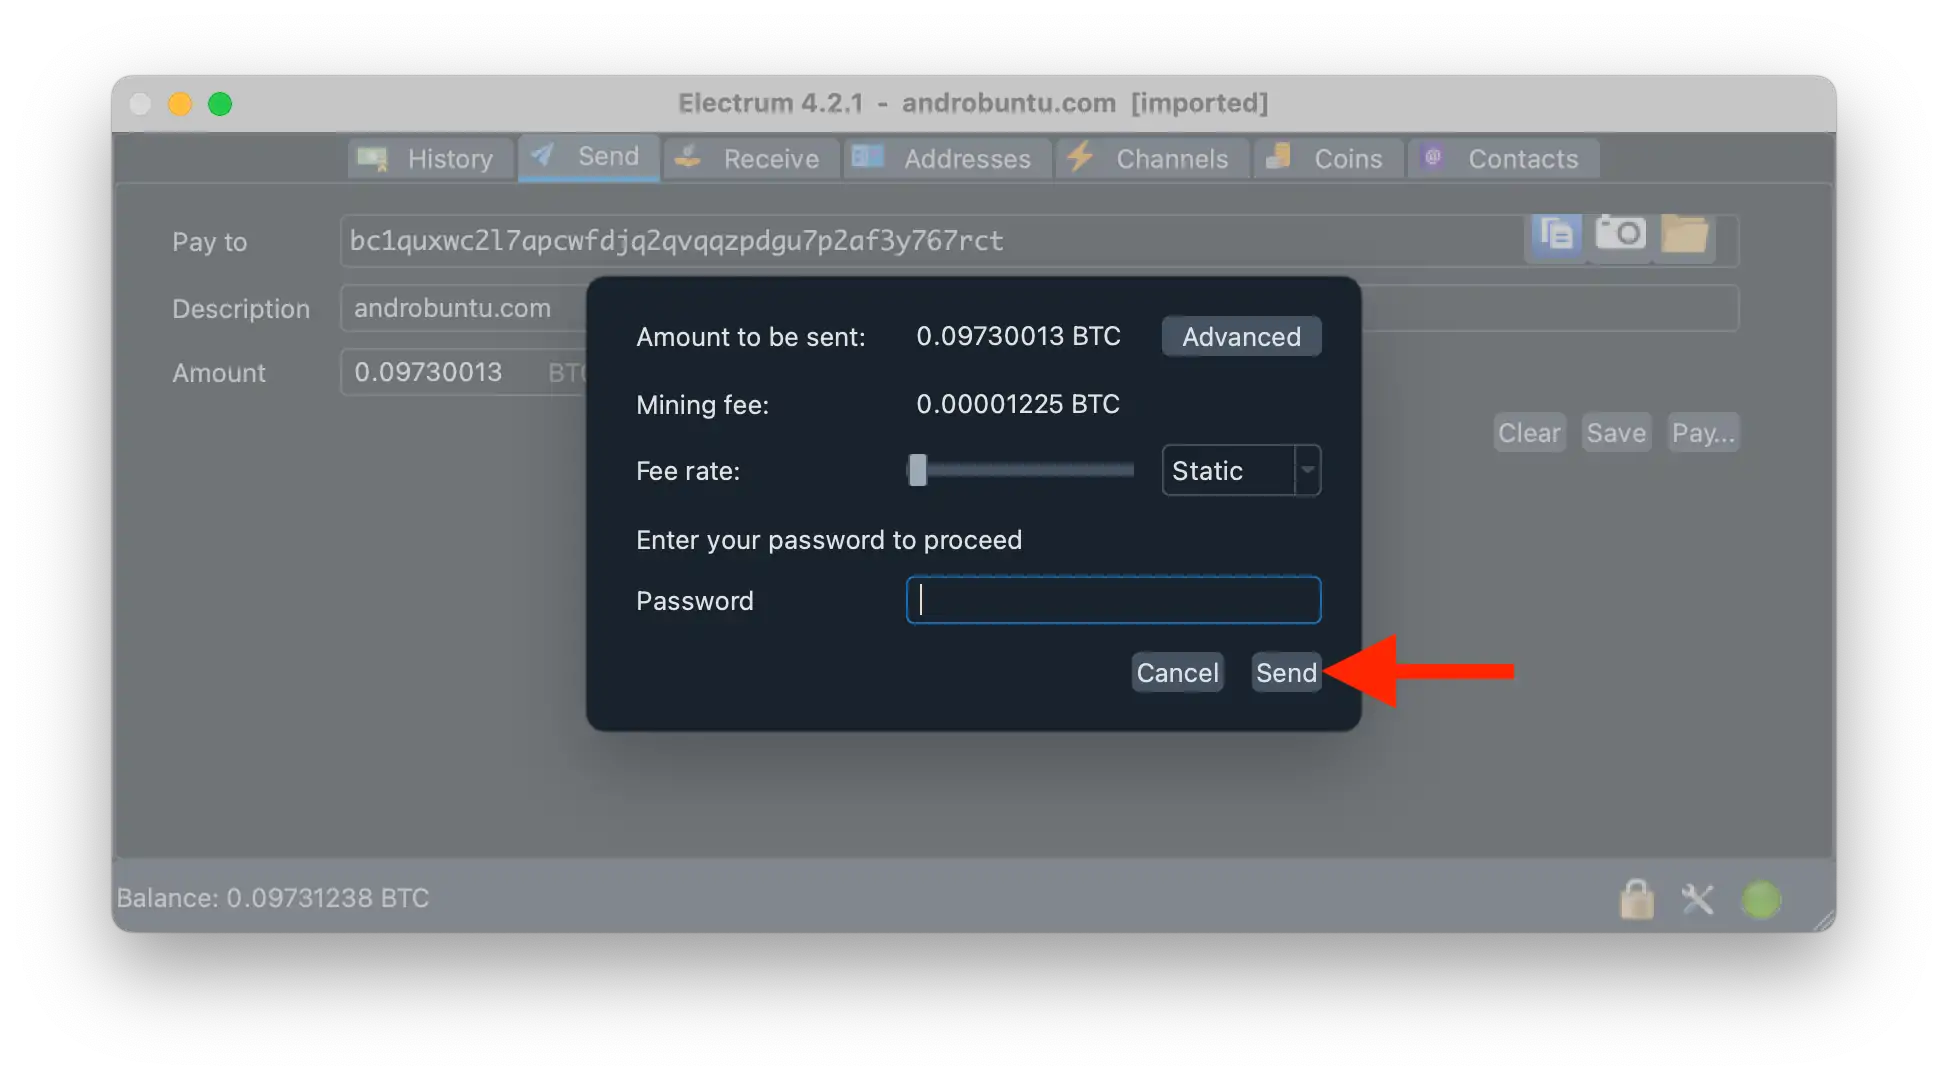Open wallet preferences via the tools icon
Viewport: 1948px width, 1080px height.
[x=1698, y=899]
